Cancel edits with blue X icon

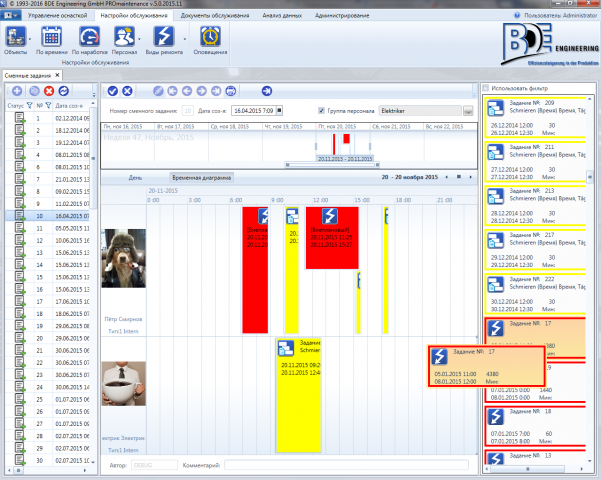[x=127, y=91]
